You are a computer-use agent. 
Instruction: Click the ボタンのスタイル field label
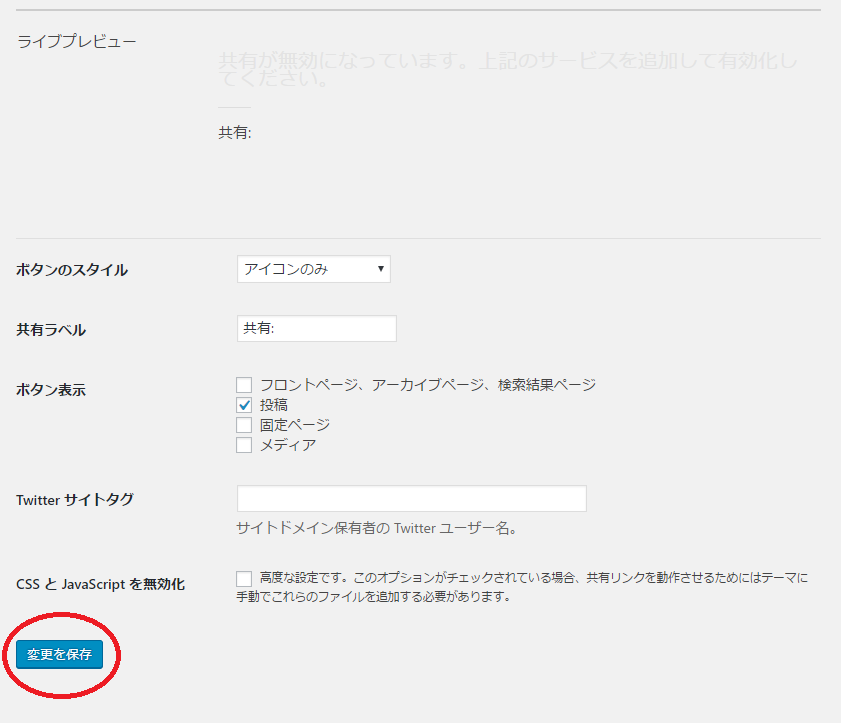pos(72,270)
